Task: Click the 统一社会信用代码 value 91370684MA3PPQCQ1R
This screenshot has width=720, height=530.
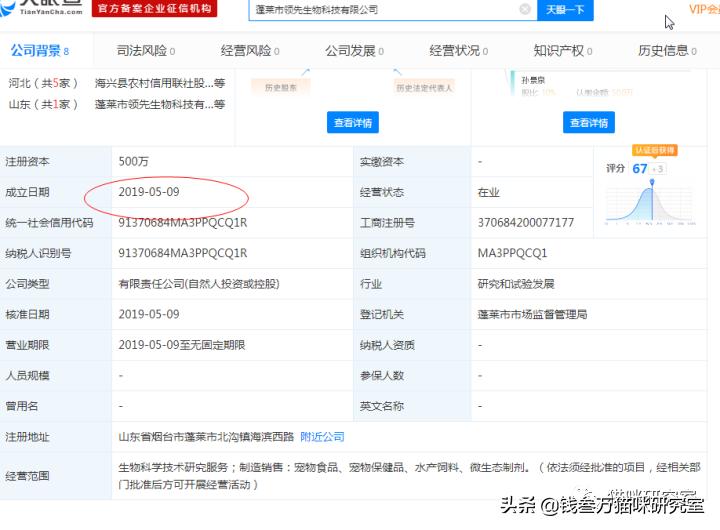Action: tap(183, 223)
